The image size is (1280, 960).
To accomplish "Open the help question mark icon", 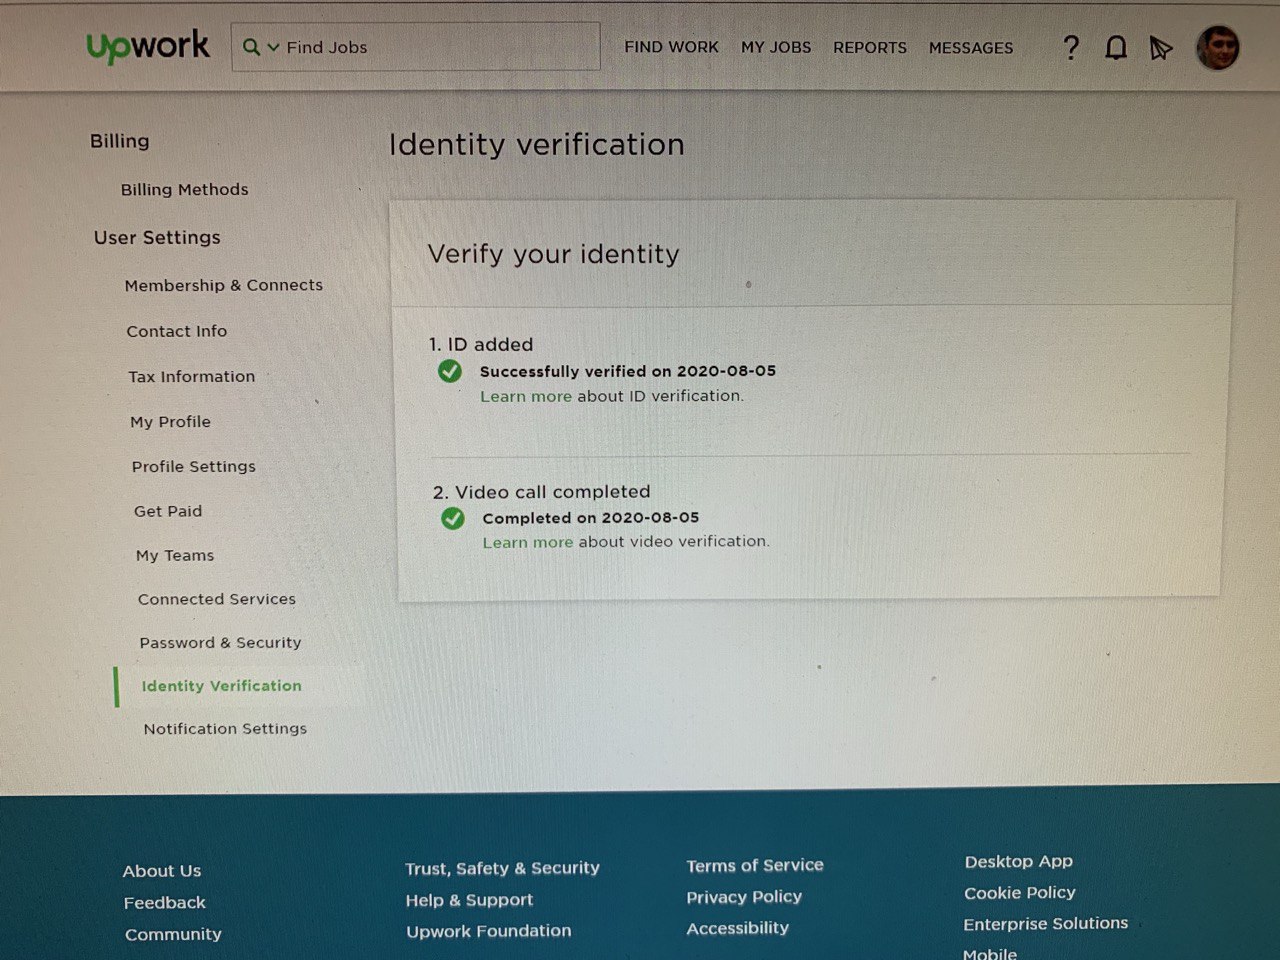I will (1071, 47).
